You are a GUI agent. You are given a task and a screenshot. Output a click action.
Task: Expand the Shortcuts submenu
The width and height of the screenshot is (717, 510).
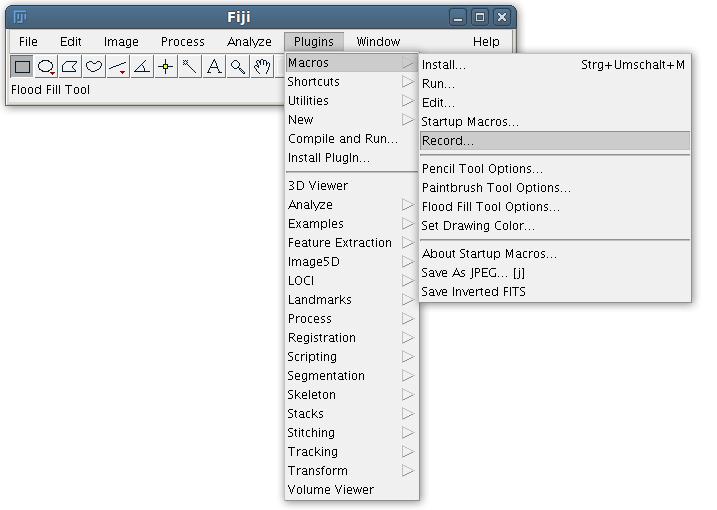tap(351, 82)
